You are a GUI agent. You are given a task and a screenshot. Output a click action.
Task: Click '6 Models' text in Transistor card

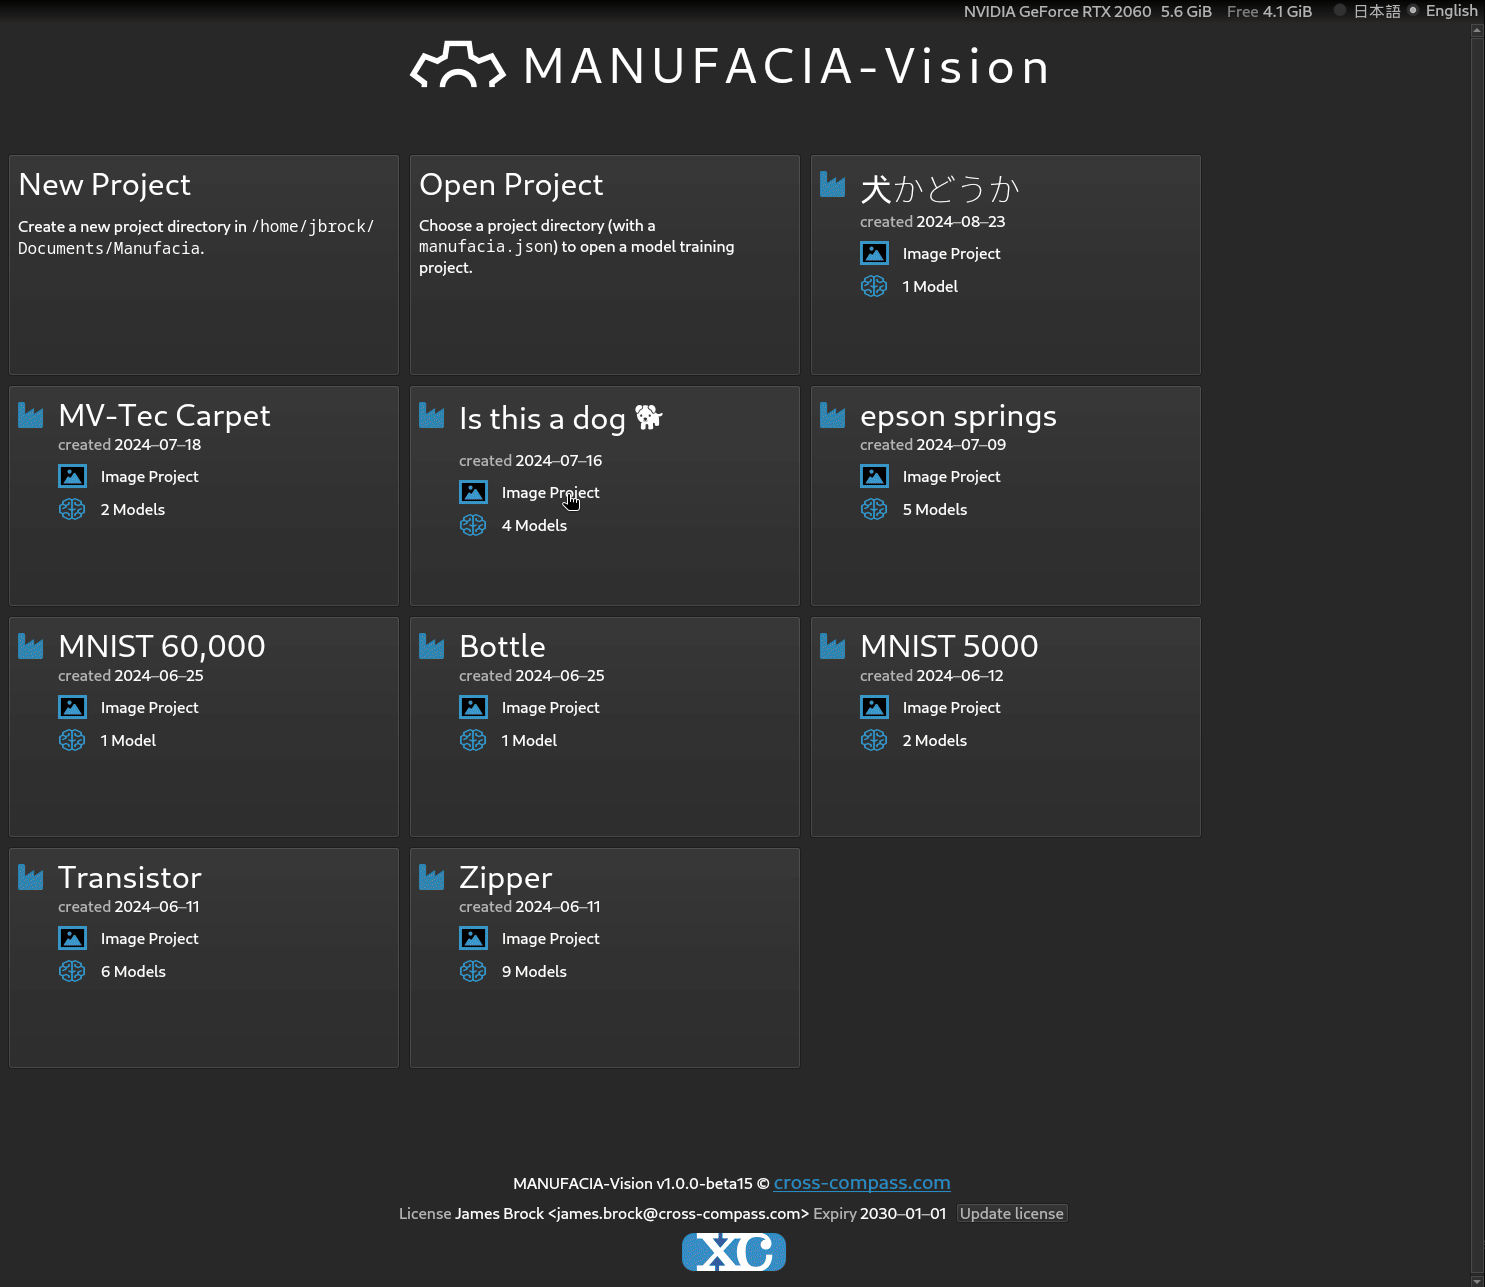(133, 971)
